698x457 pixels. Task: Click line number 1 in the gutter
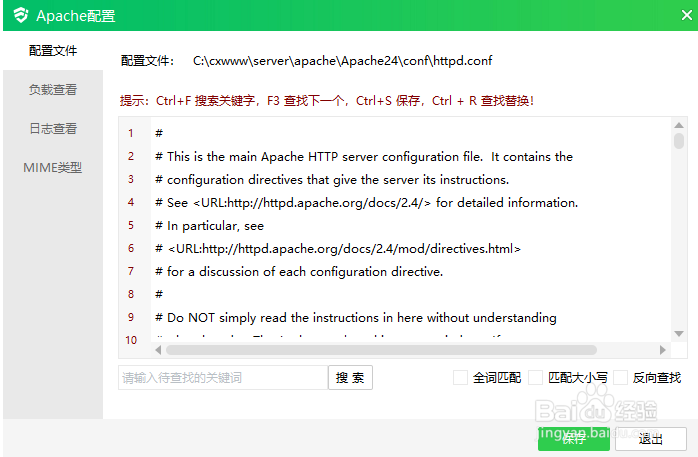pos(131,133)
